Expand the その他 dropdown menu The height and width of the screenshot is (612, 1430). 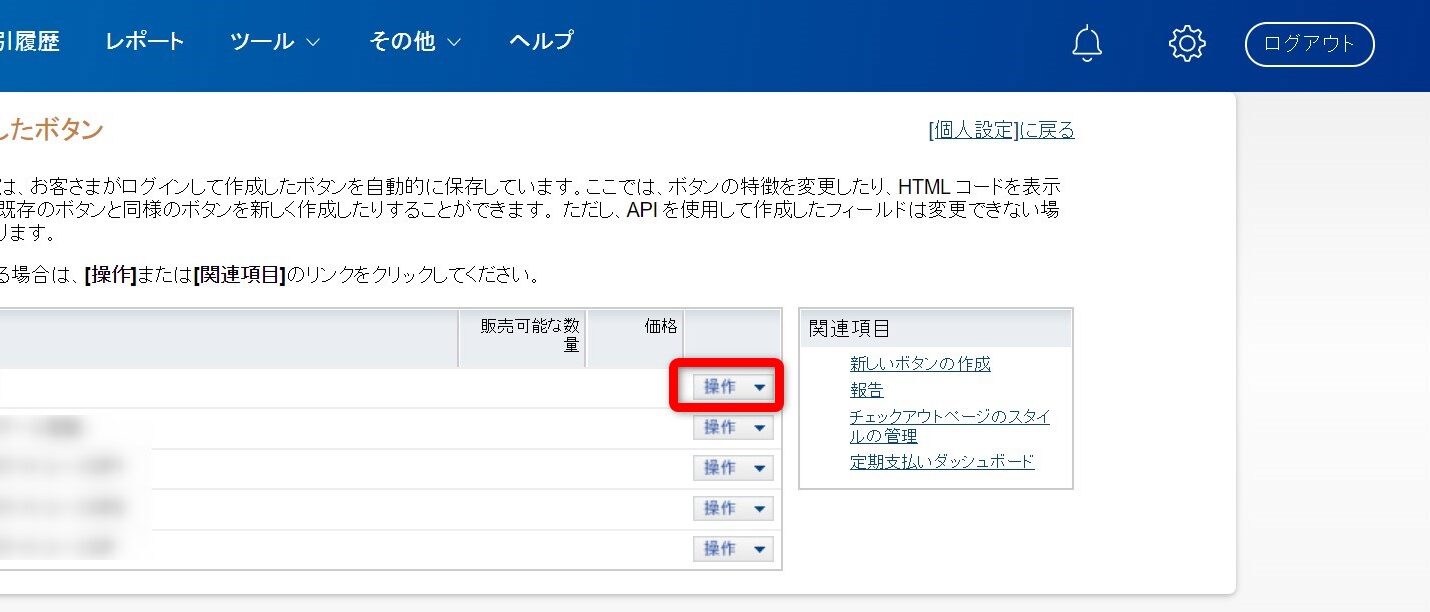point(415,41)
